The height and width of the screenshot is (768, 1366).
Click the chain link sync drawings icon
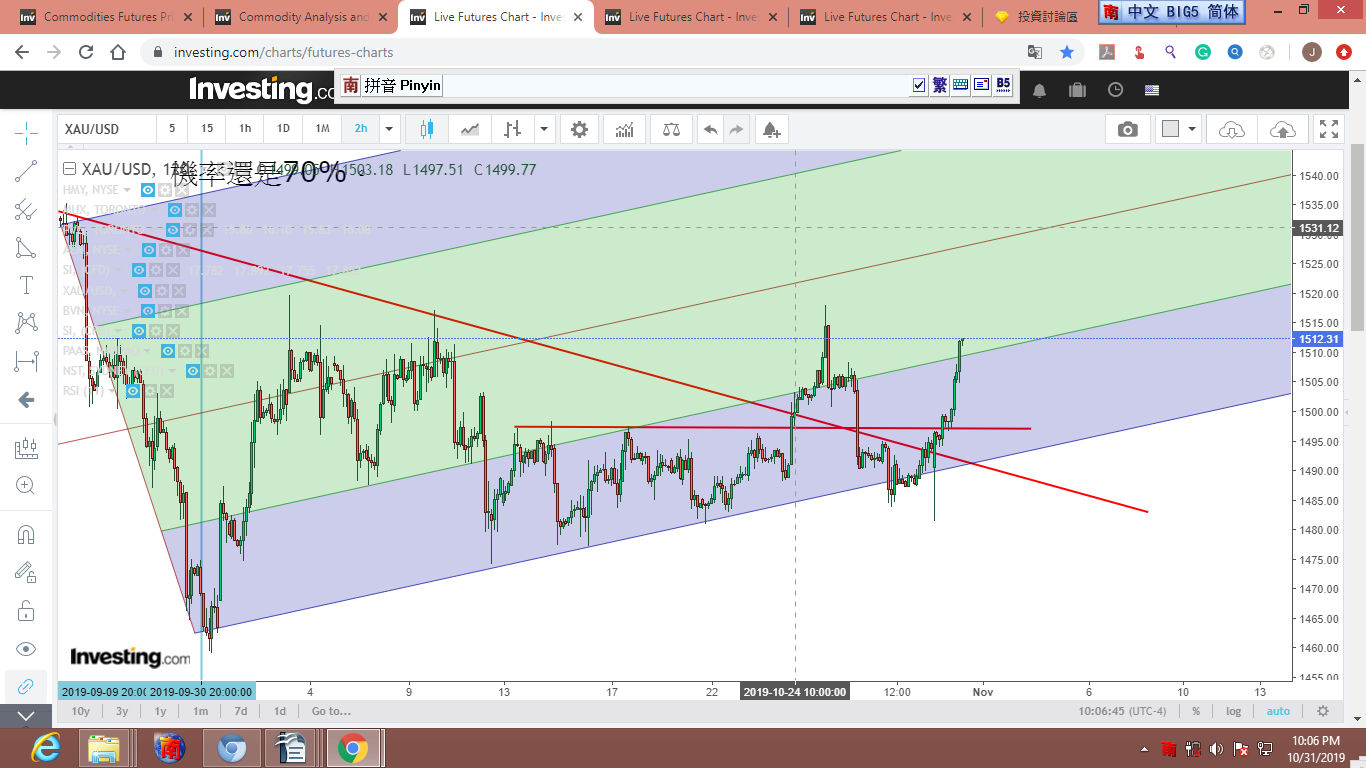tap(26, 686)
